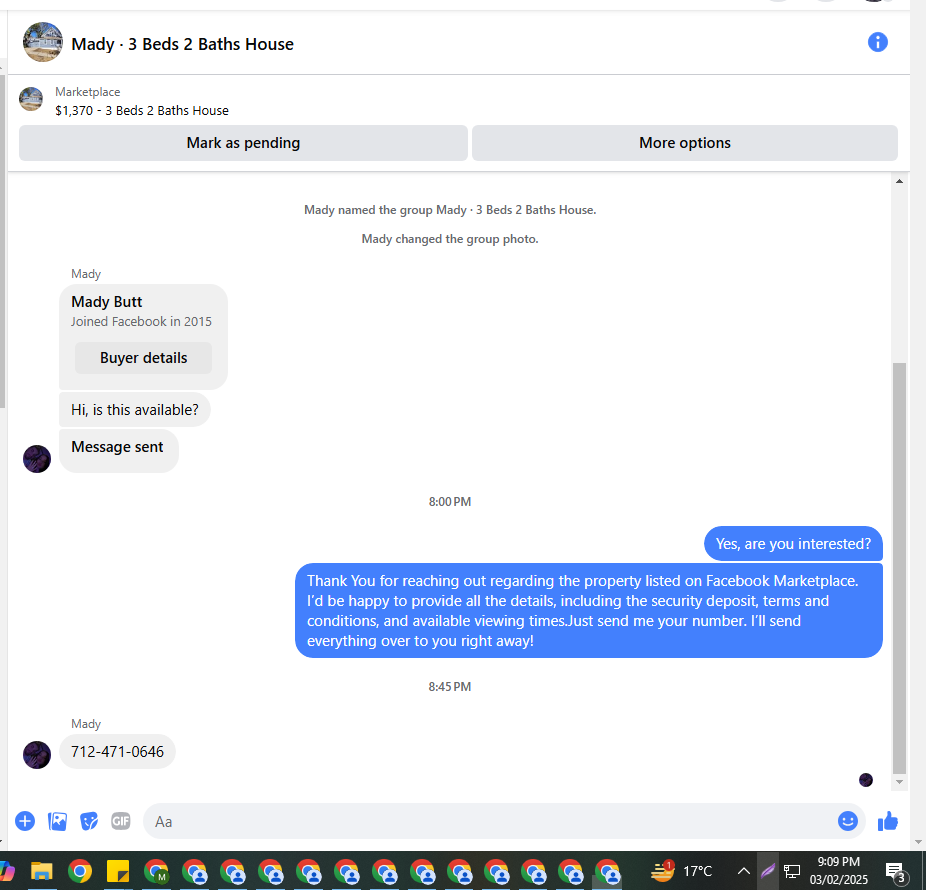Click chat scrollbar down arrow
Image resolution: width=926 pixels, height=890 pixels.
pyautogui.click(x=899, y=782)
